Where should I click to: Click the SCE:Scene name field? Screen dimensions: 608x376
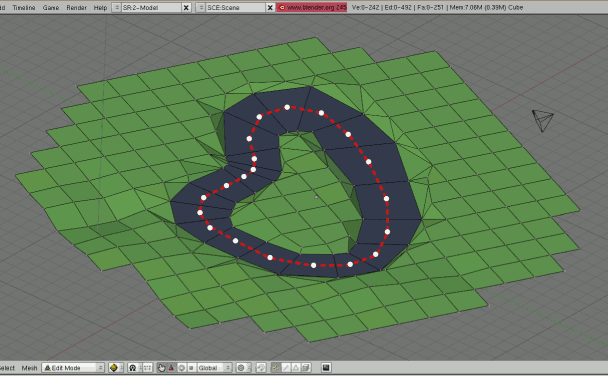(x=235, y=7)
